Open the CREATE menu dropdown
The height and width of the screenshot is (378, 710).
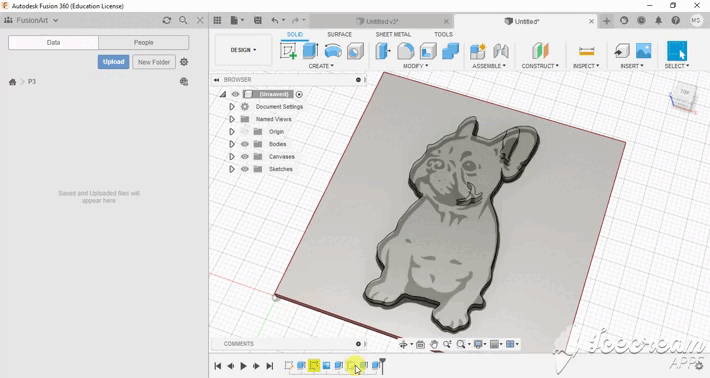(x=321, y=66)
